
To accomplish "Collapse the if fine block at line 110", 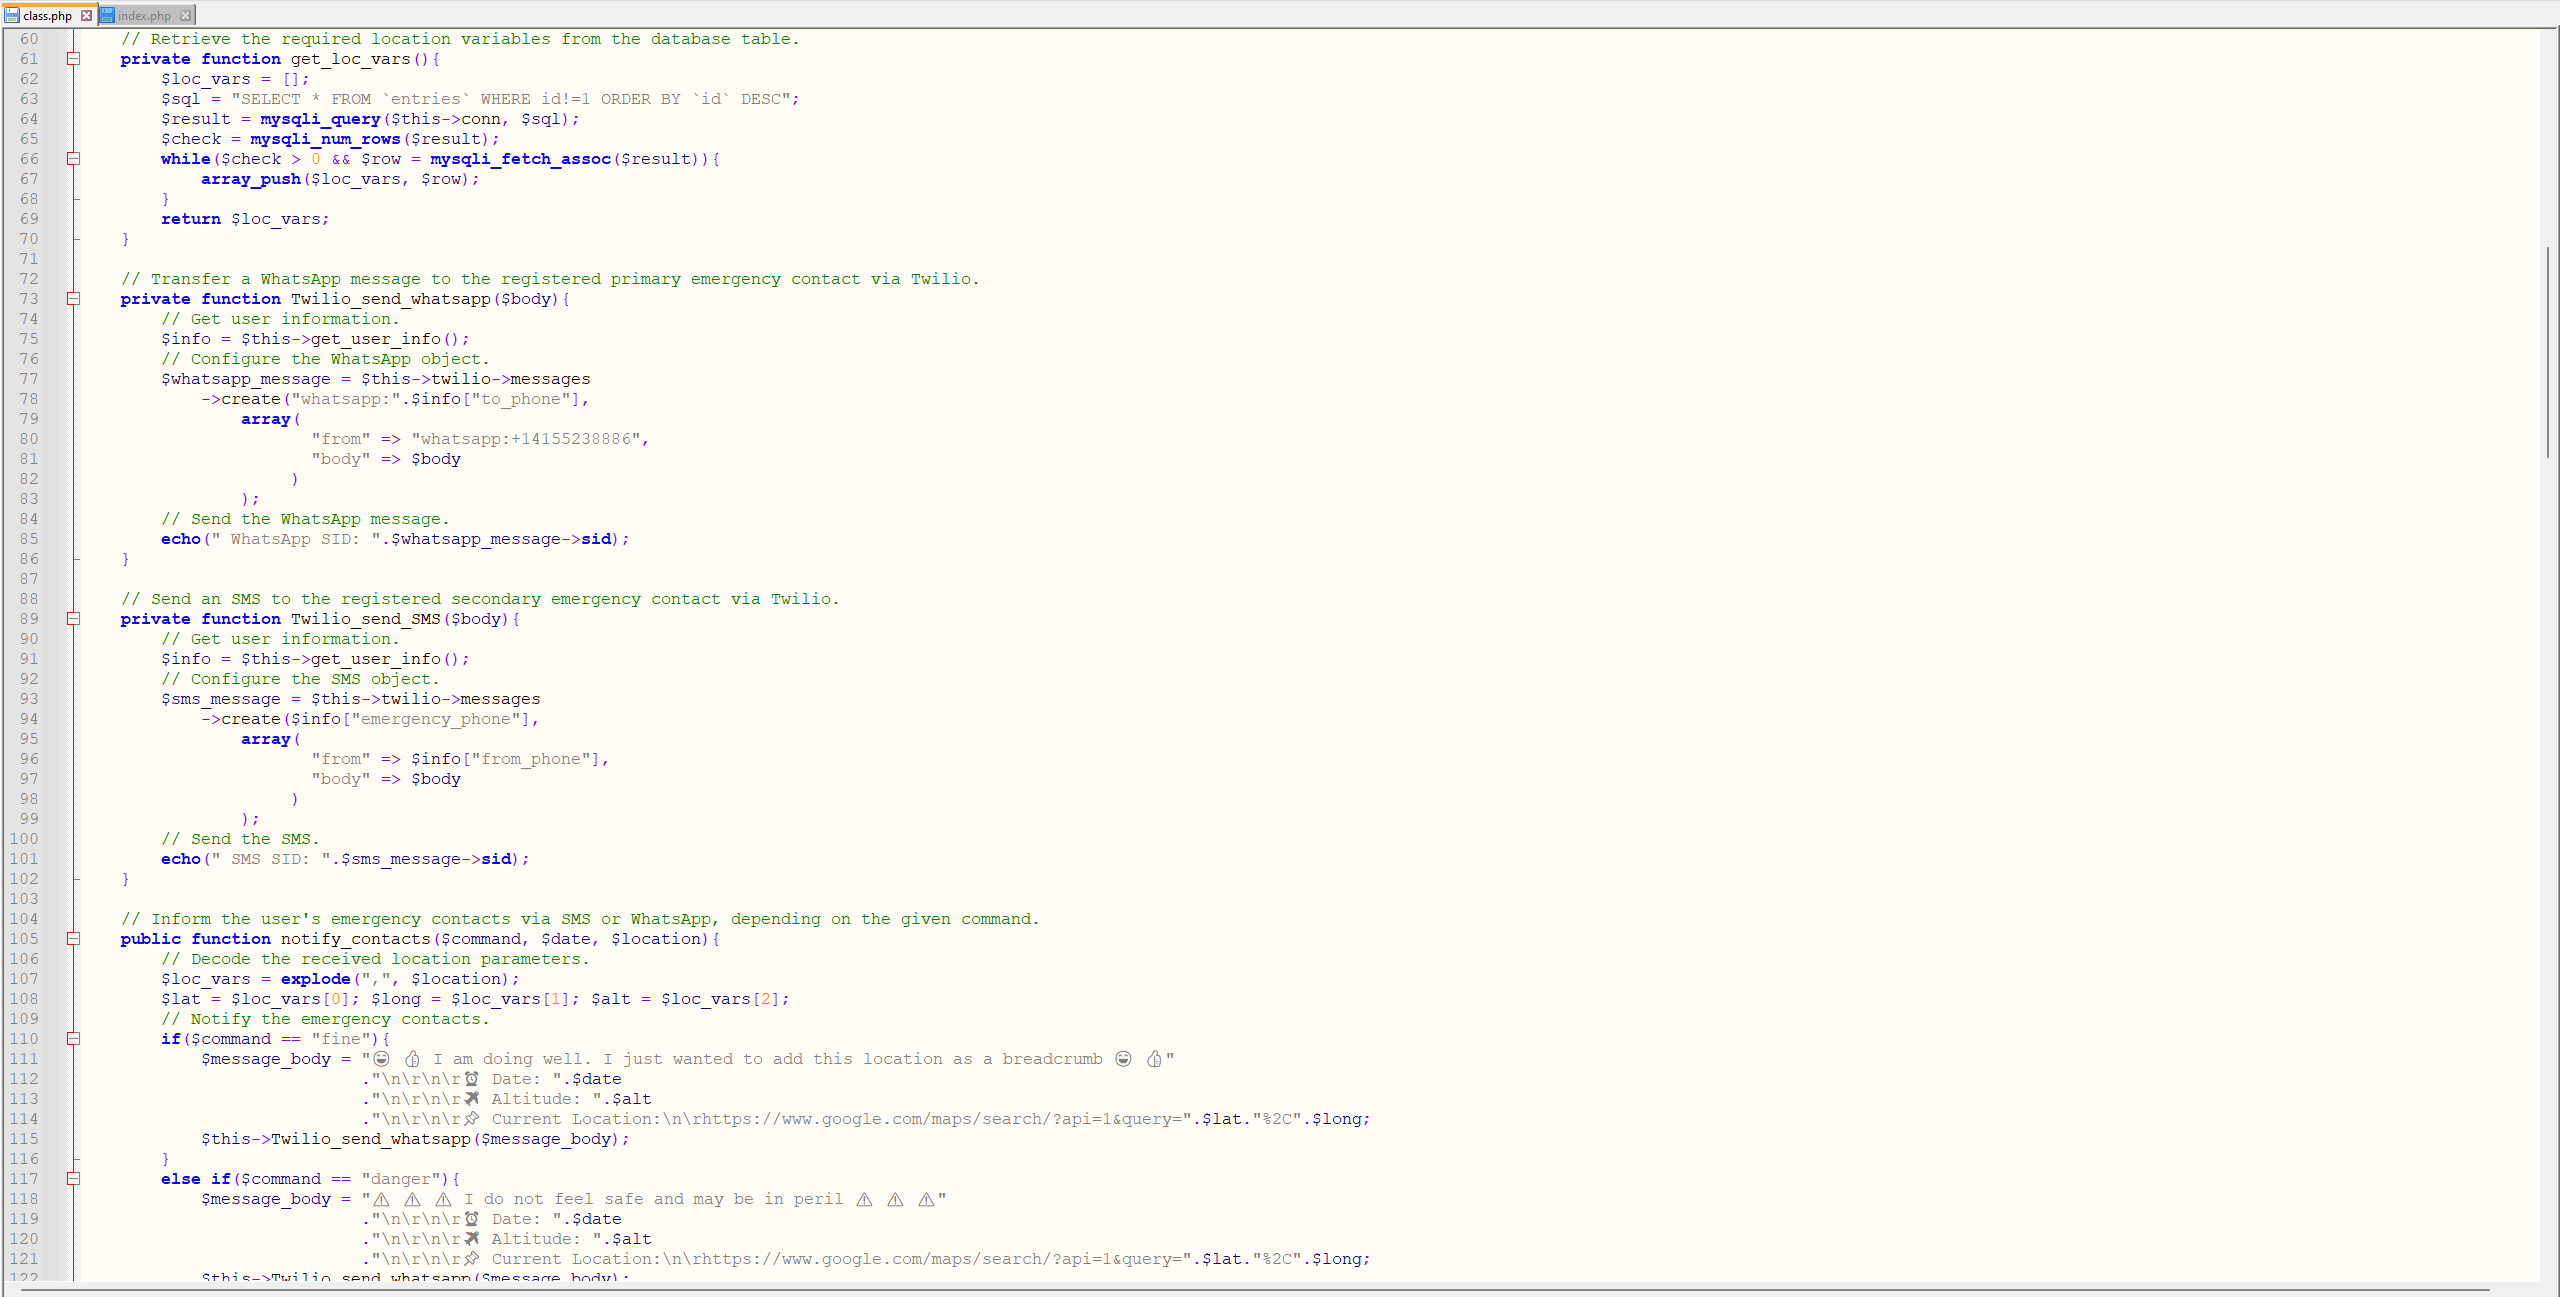I will tap(73, 1038).
